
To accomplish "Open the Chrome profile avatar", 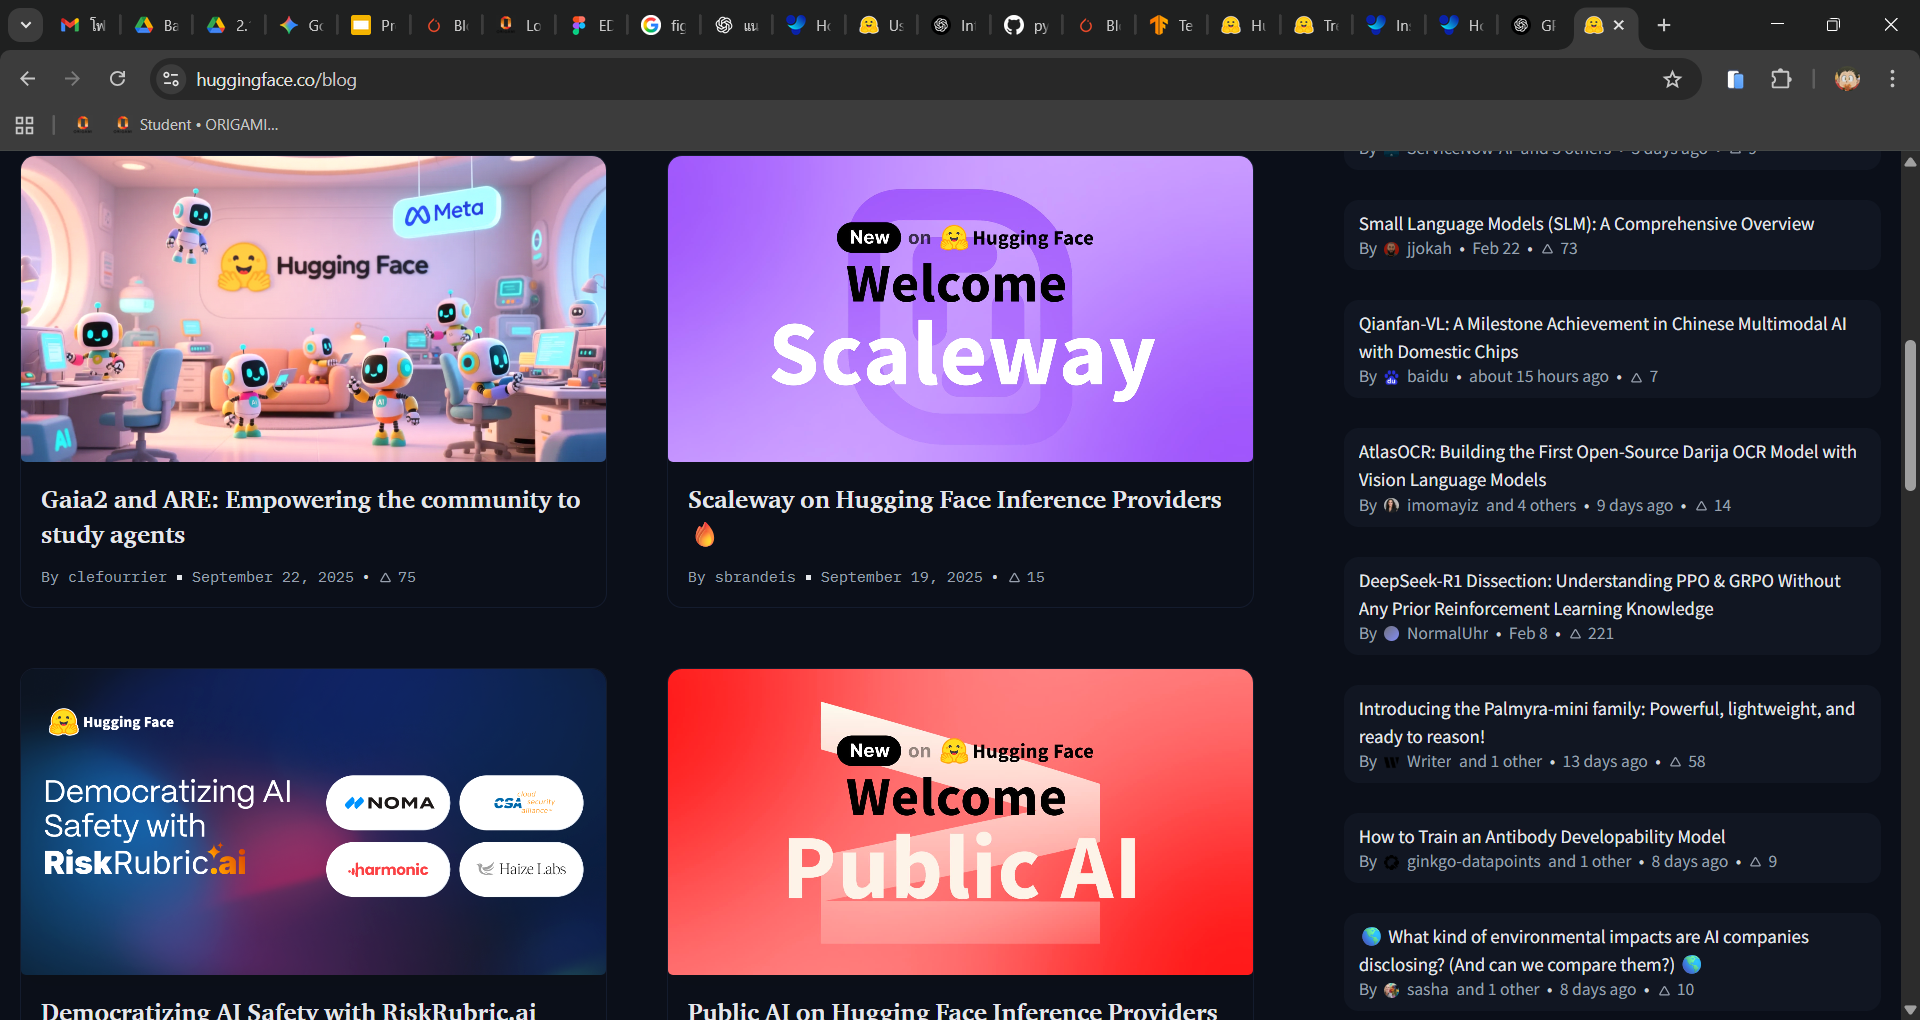I will pos(1847,80).
